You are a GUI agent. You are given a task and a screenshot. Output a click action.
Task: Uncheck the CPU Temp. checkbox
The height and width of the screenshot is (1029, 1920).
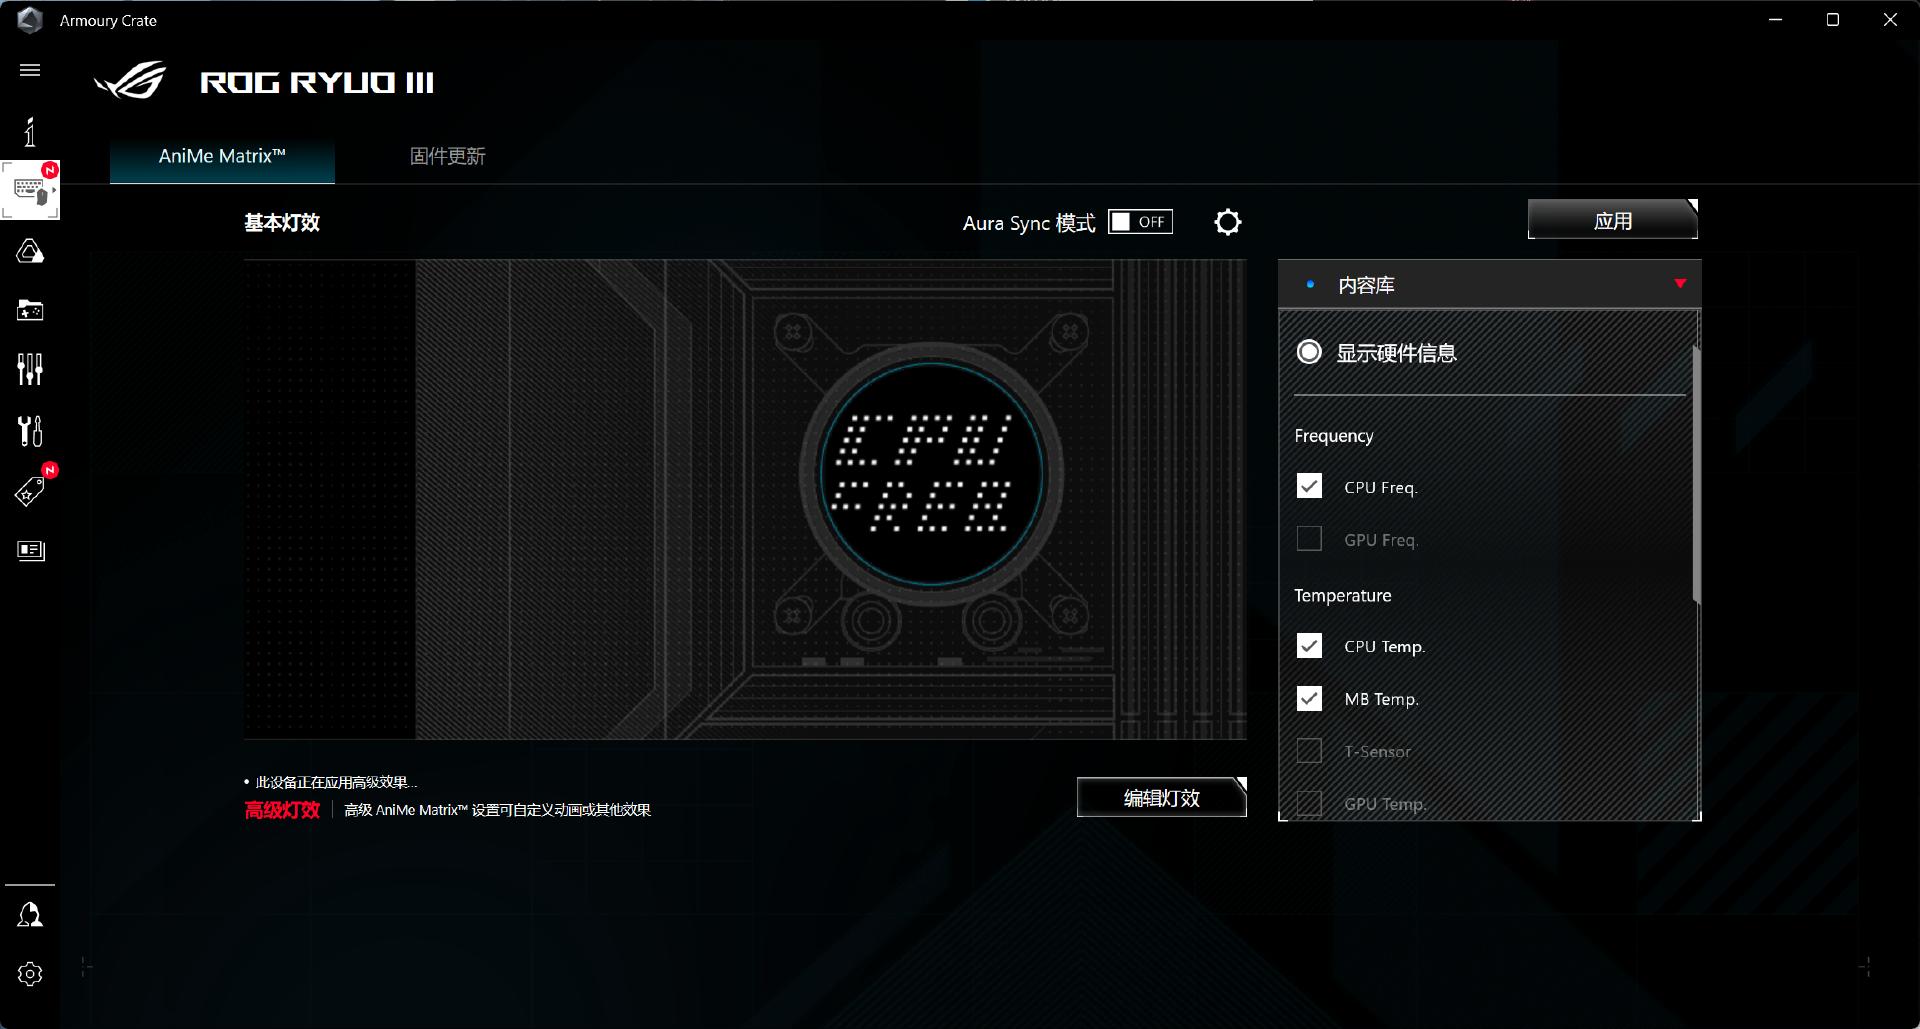[x=1309, y=646]
